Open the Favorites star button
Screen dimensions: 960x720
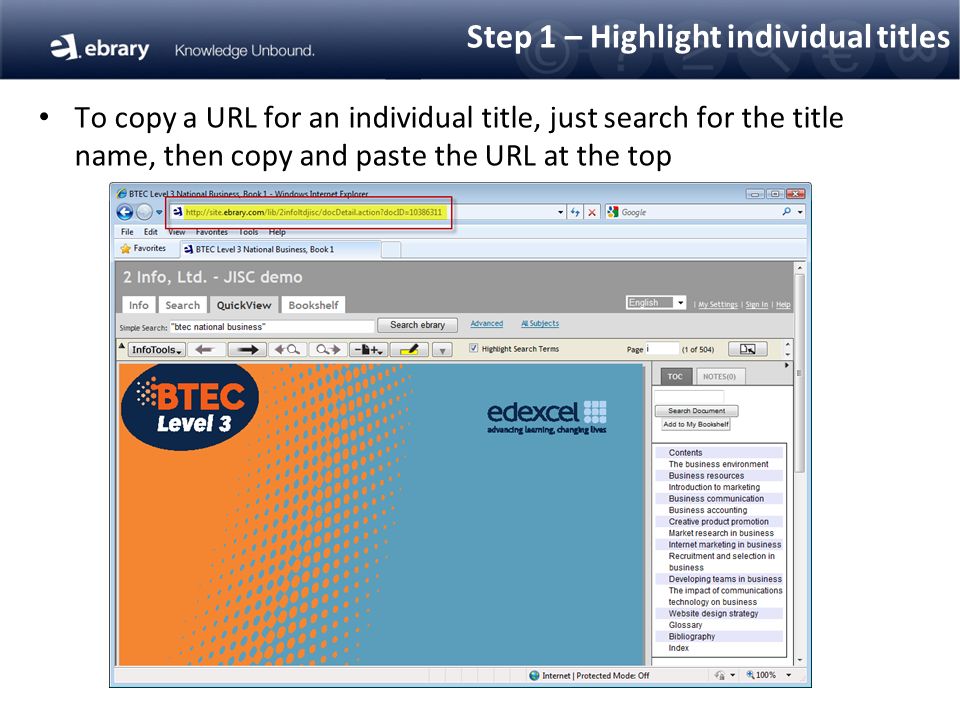[143, 249]
